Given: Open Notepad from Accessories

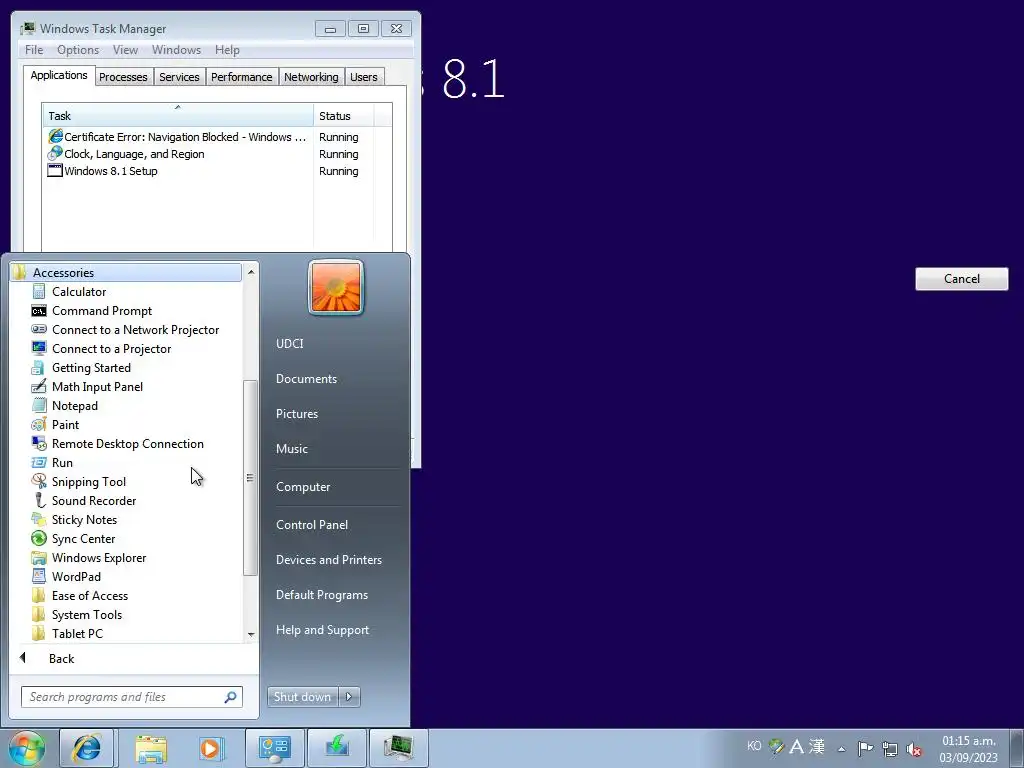Looking at the screenshot, I should point(74,406).
